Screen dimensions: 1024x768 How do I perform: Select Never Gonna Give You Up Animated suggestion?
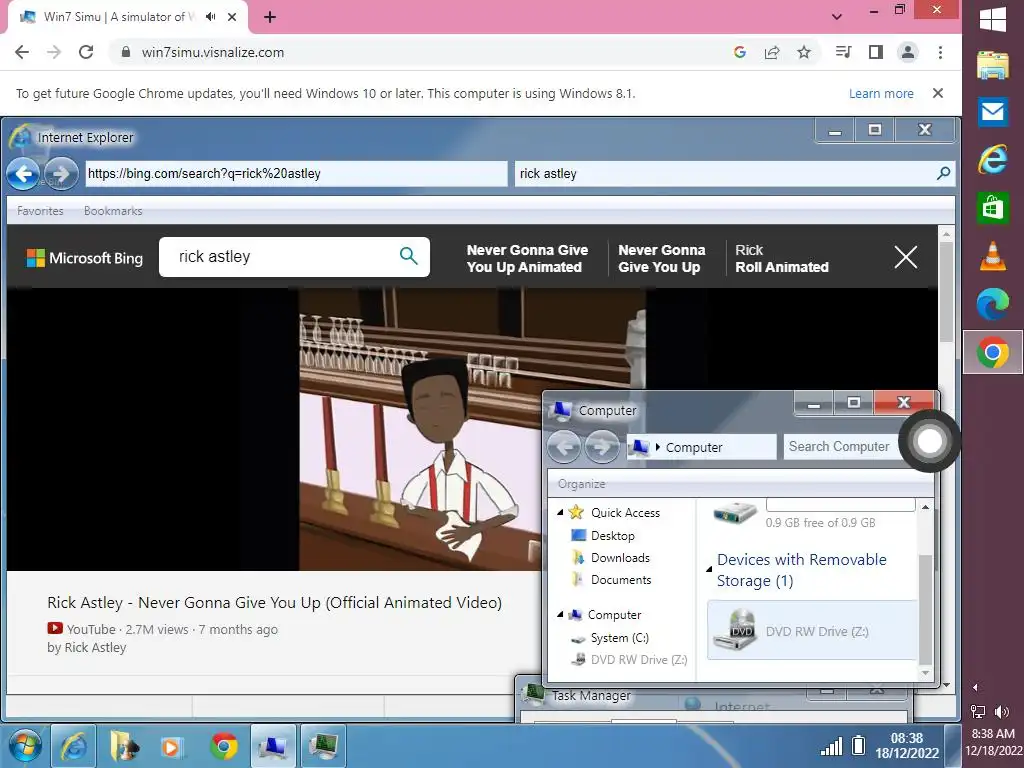527,259
